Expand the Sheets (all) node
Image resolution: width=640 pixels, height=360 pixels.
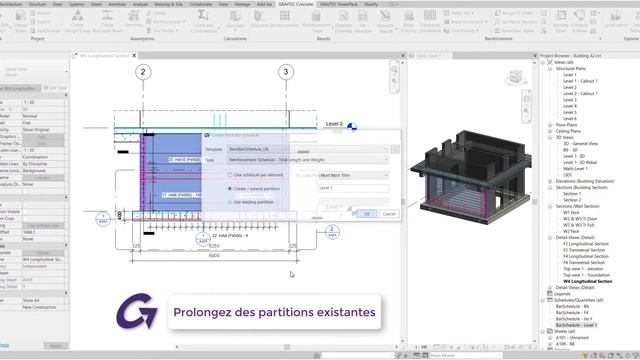tap(543, 331)
